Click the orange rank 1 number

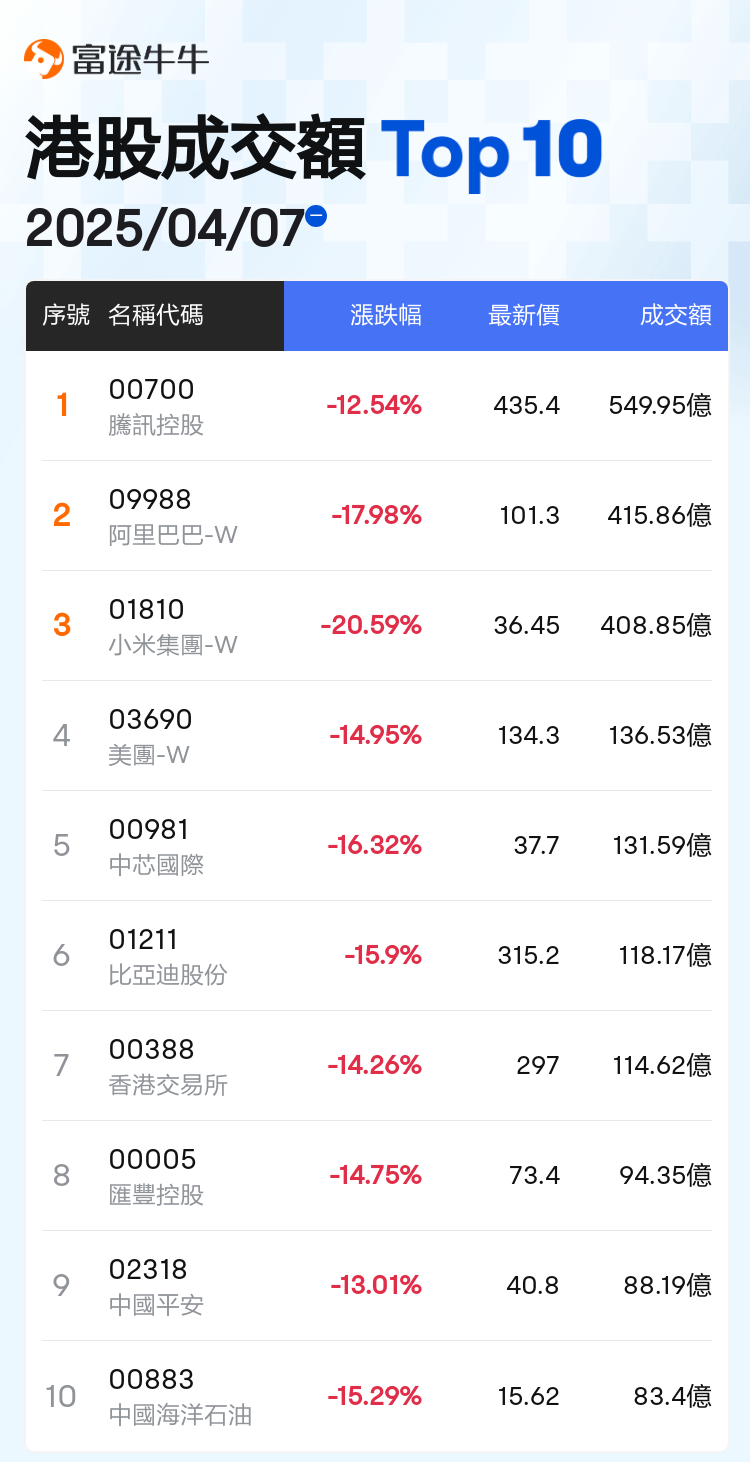[x=62, y=405]
